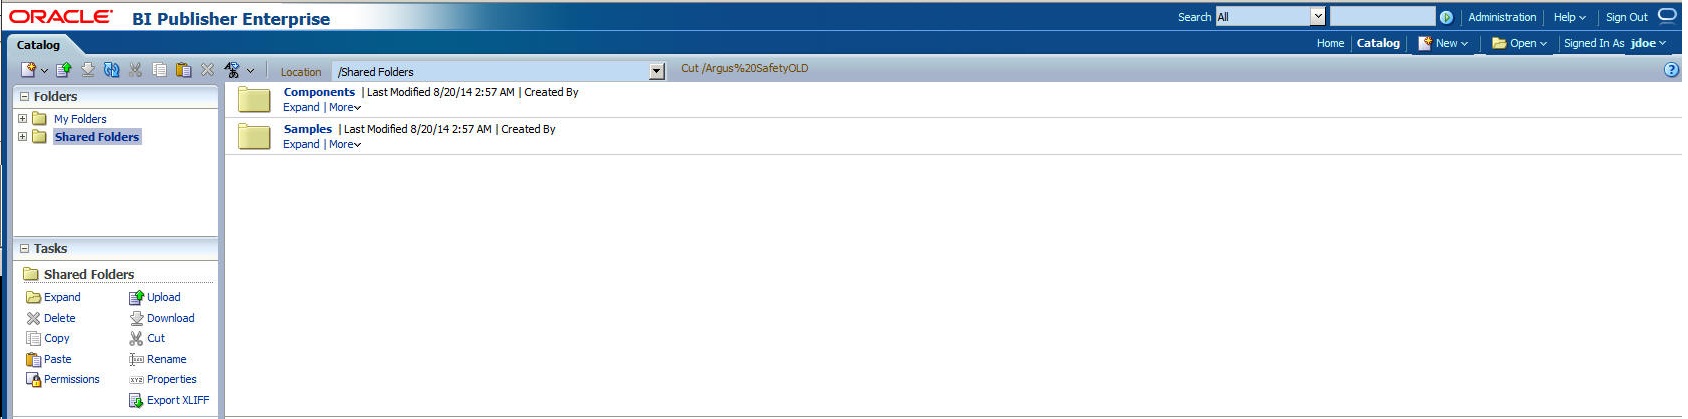Click the Paste clipboard toolbar icon
Viewport: 1688px width, 419px height.
(183, 70)
